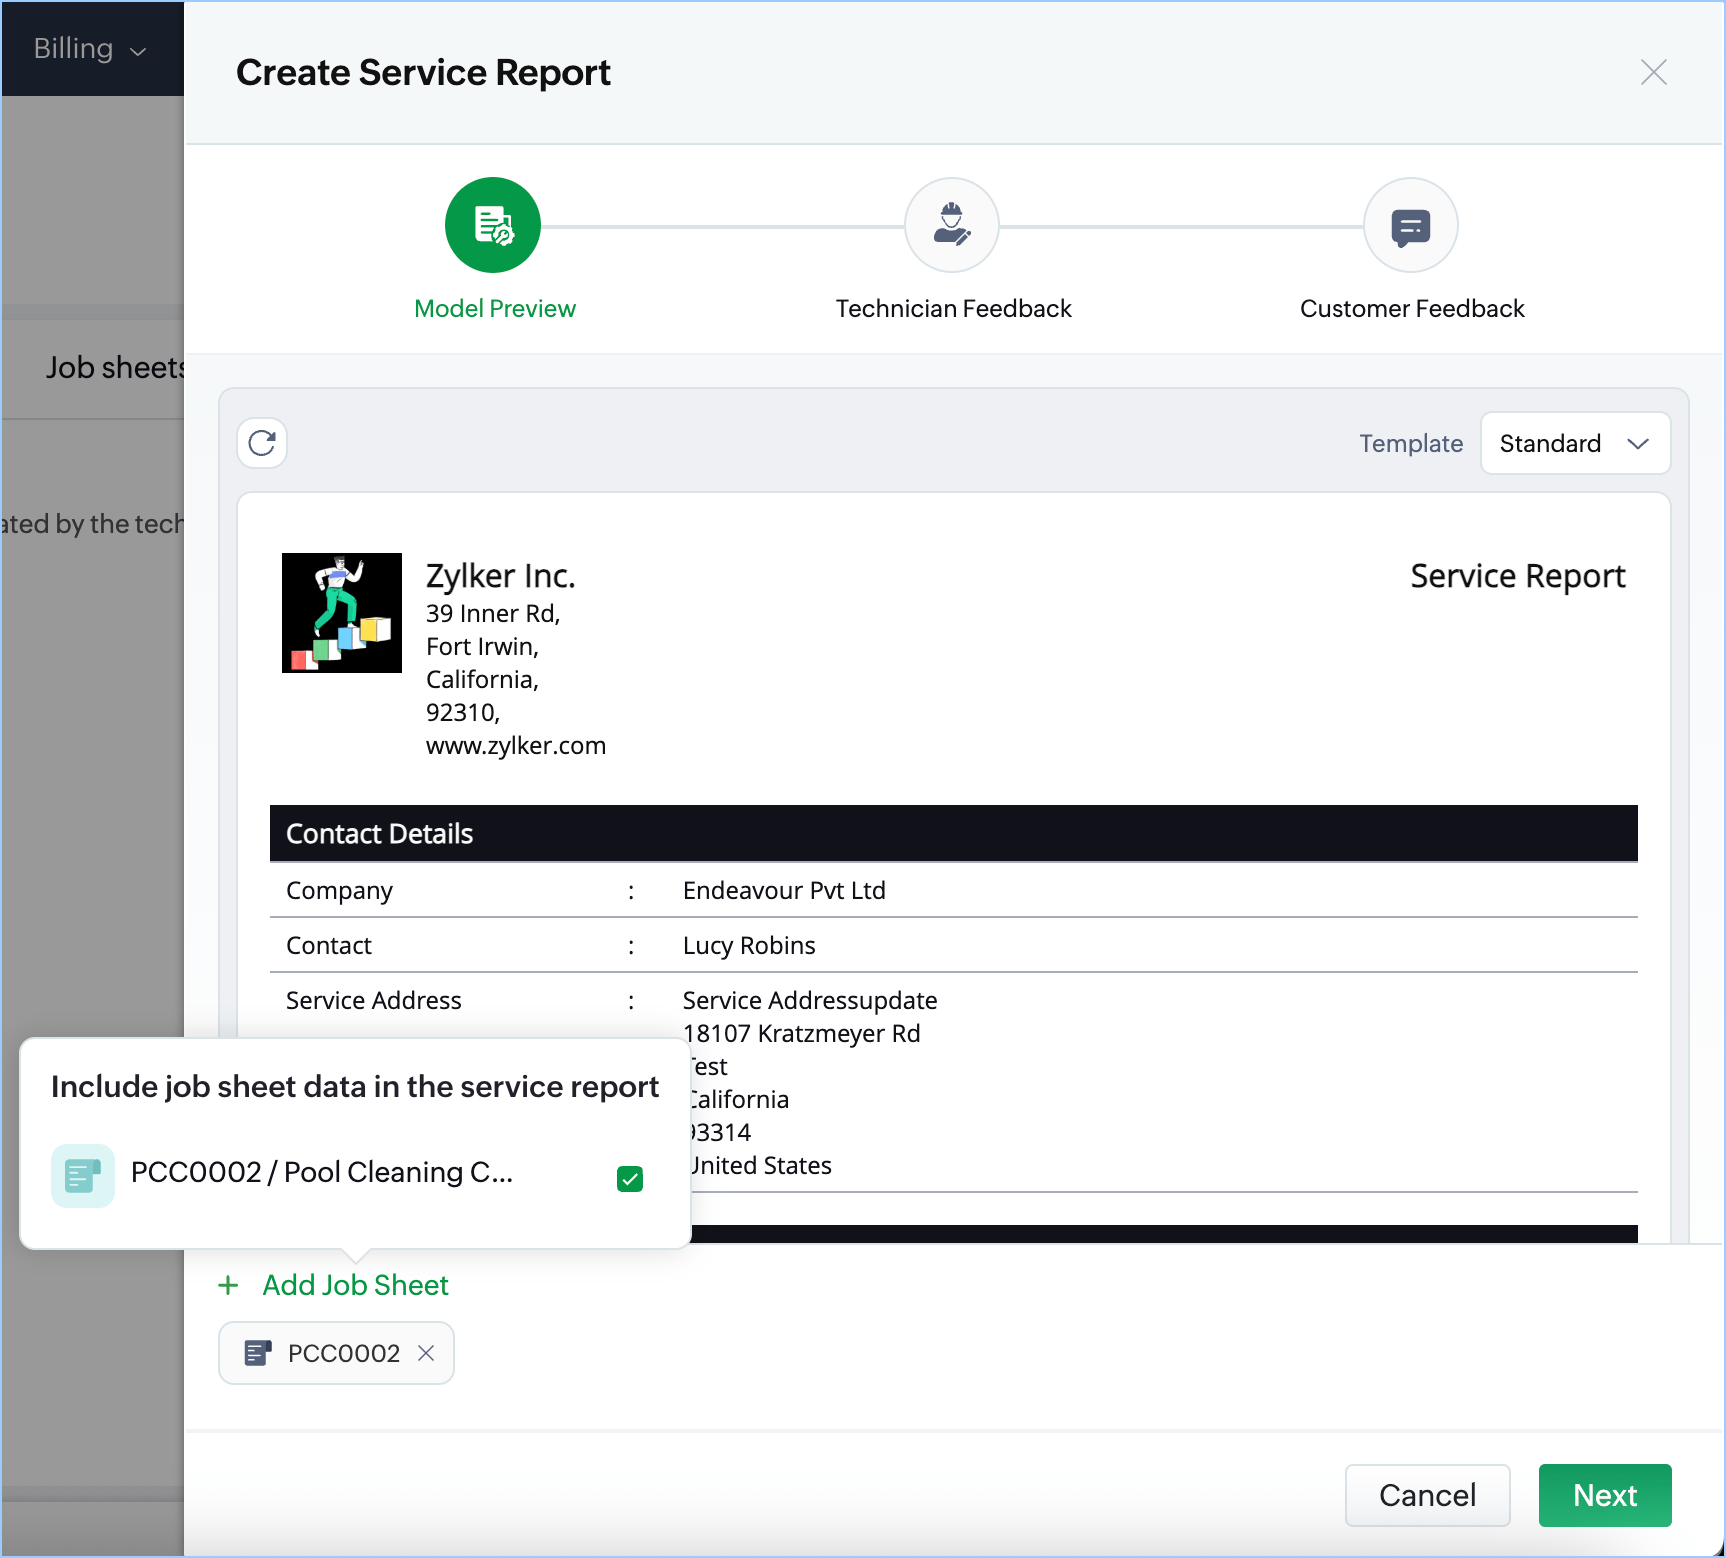Screen dimensions: 1726x1558
Task: Click the plus icon beside Add Job Sheet
Action: [228, 1285]
